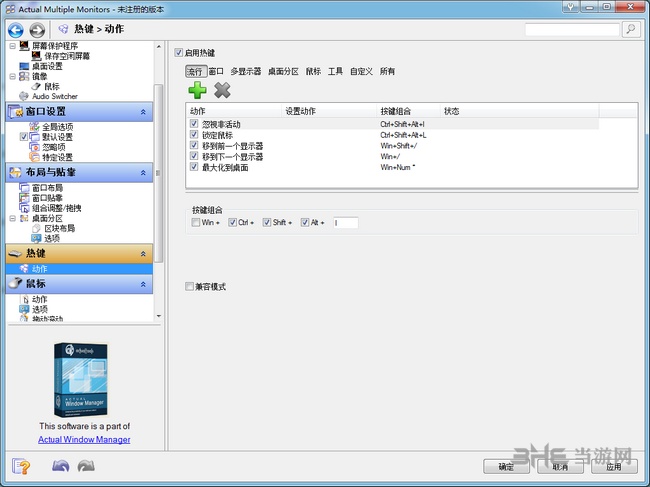This screenshot has width=650, height=487.
Task: Uncheck 锁定鼠标 hotkey row
Action: coord(194,135)
